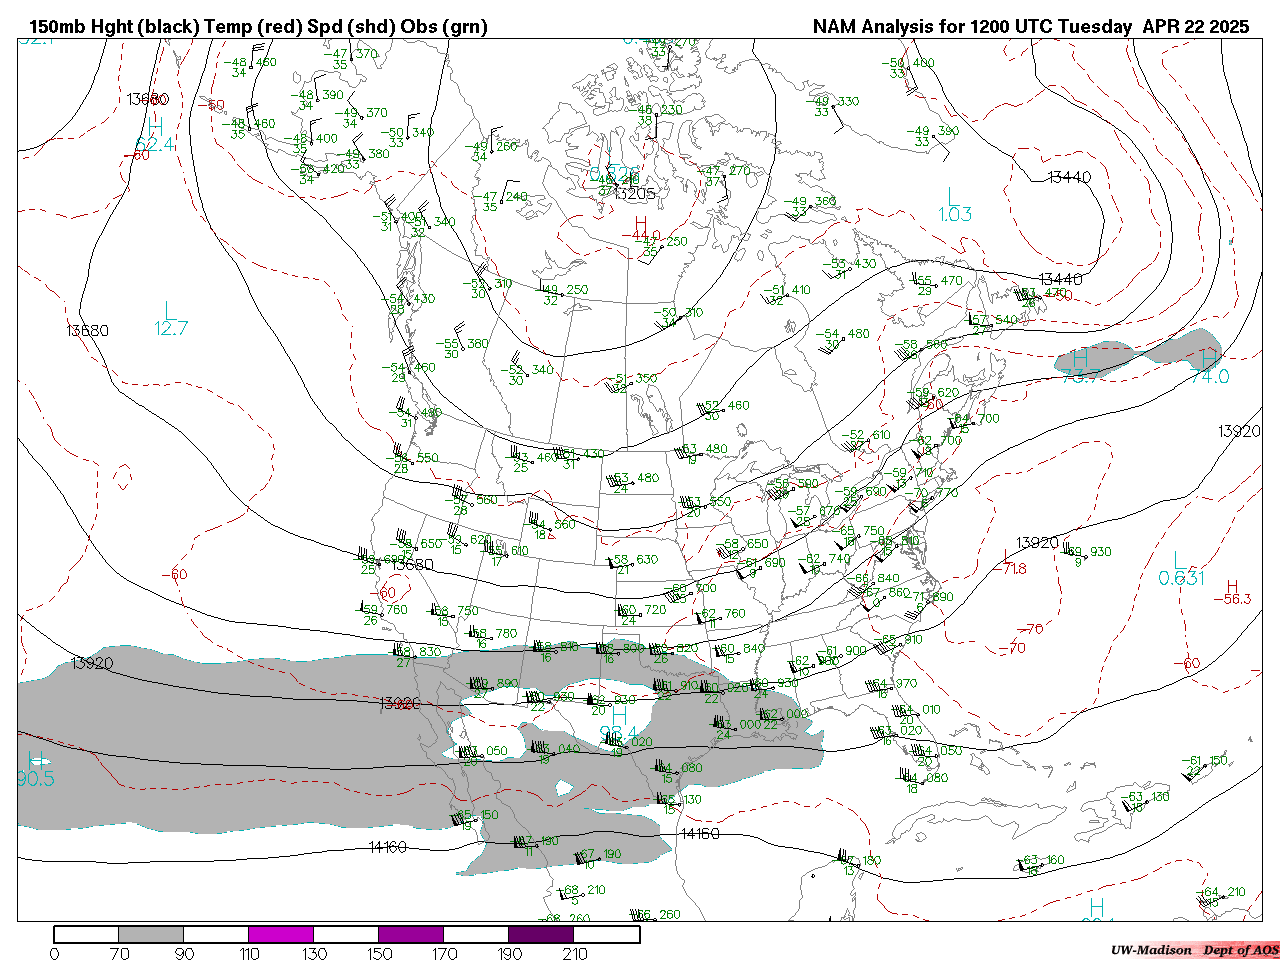Click the 150mb Hght map title text
1280x960 pixels.
(258, 27)
